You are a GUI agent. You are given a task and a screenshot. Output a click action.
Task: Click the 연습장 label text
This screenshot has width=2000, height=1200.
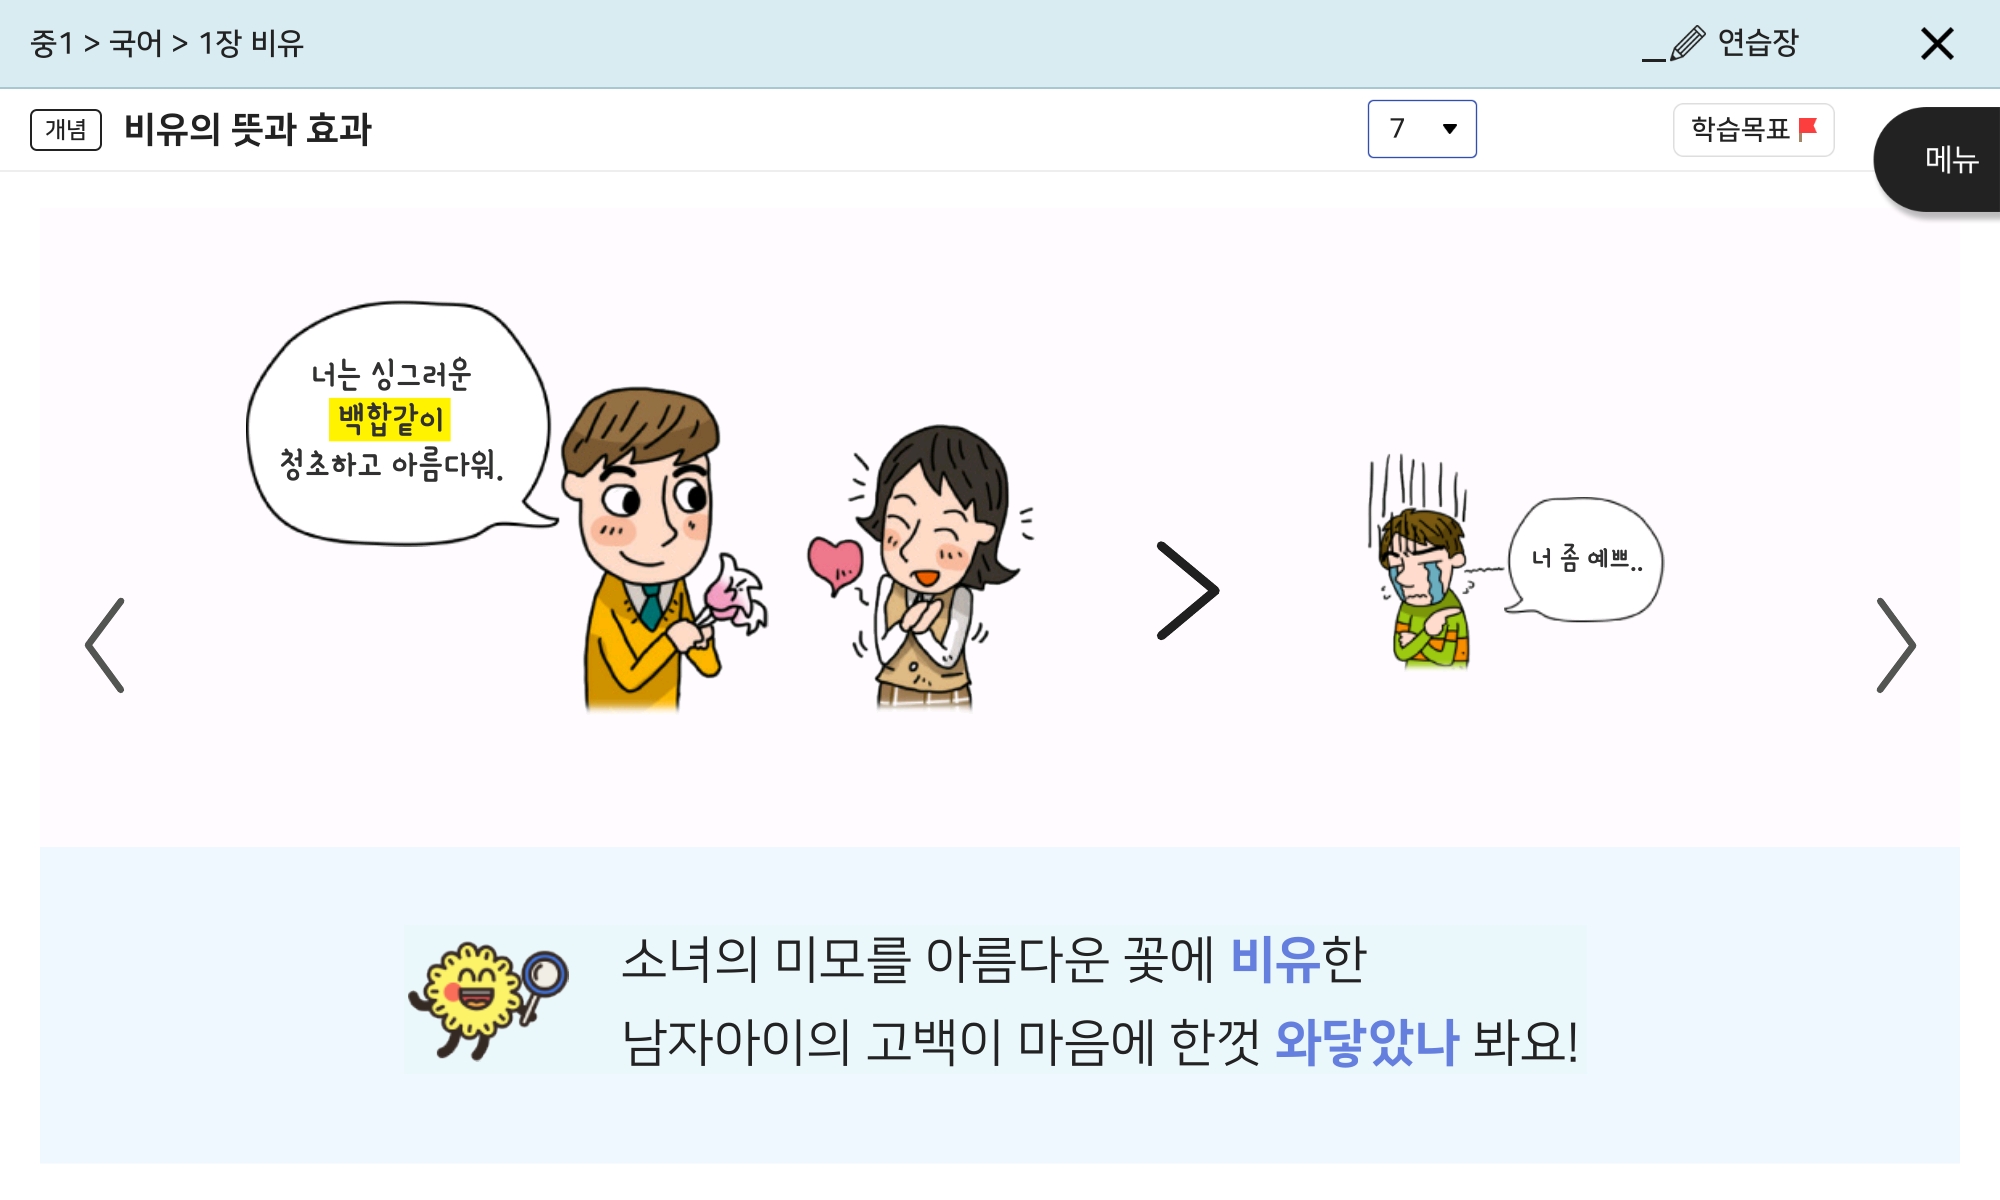1758,43
